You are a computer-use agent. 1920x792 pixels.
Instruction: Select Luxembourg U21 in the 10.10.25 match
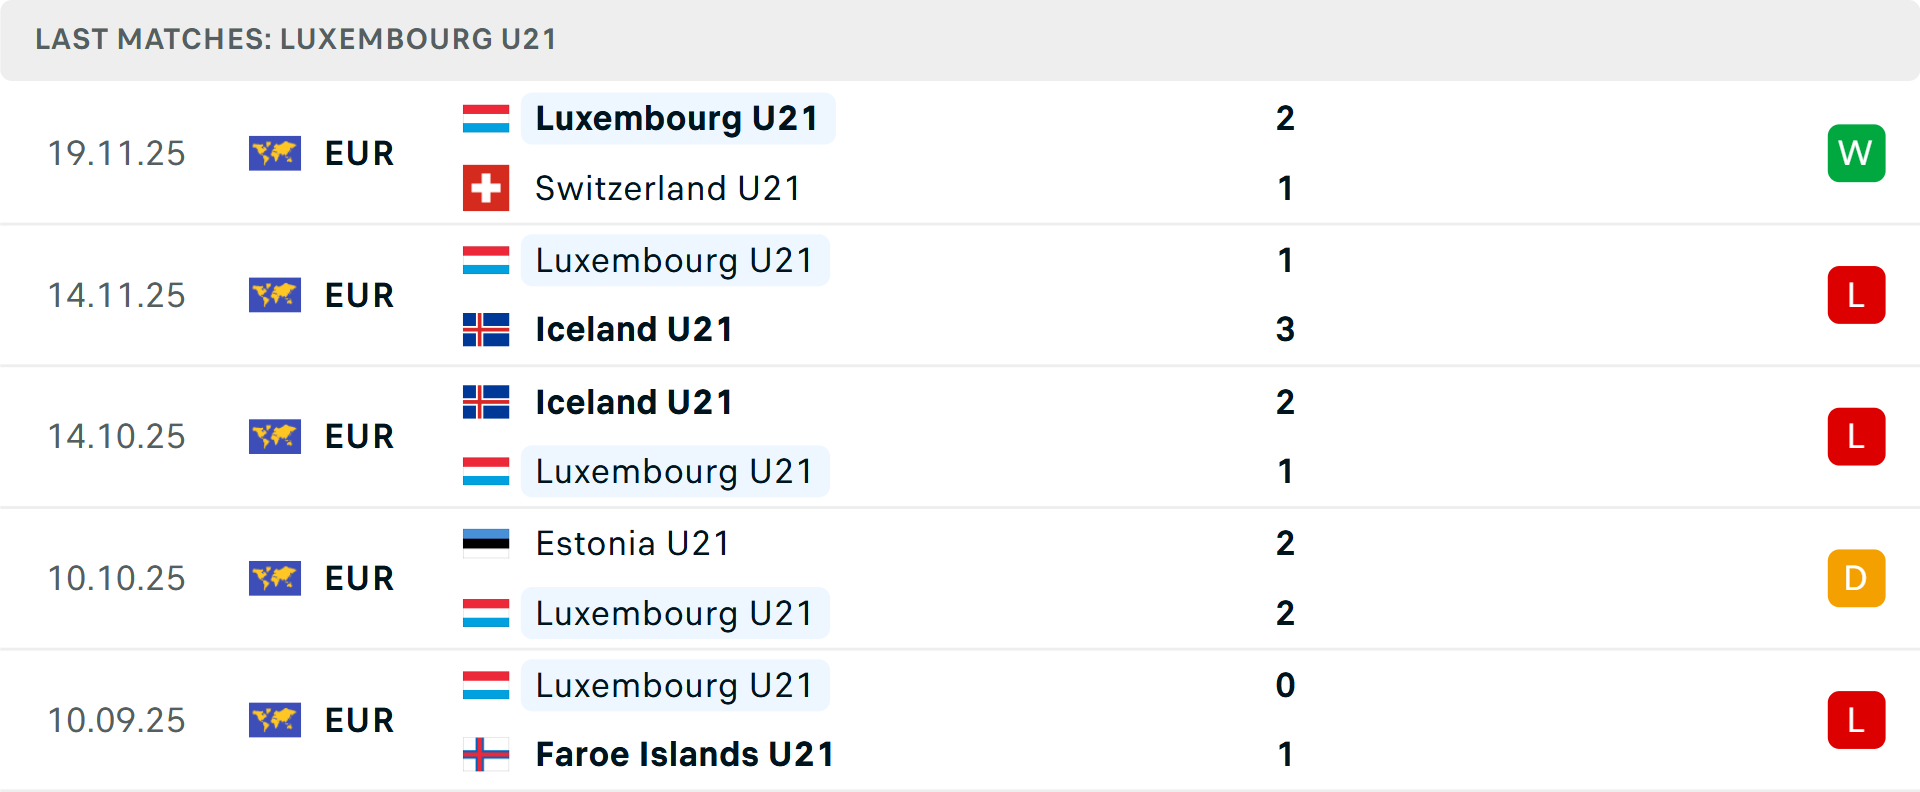[x=674, y=613]
